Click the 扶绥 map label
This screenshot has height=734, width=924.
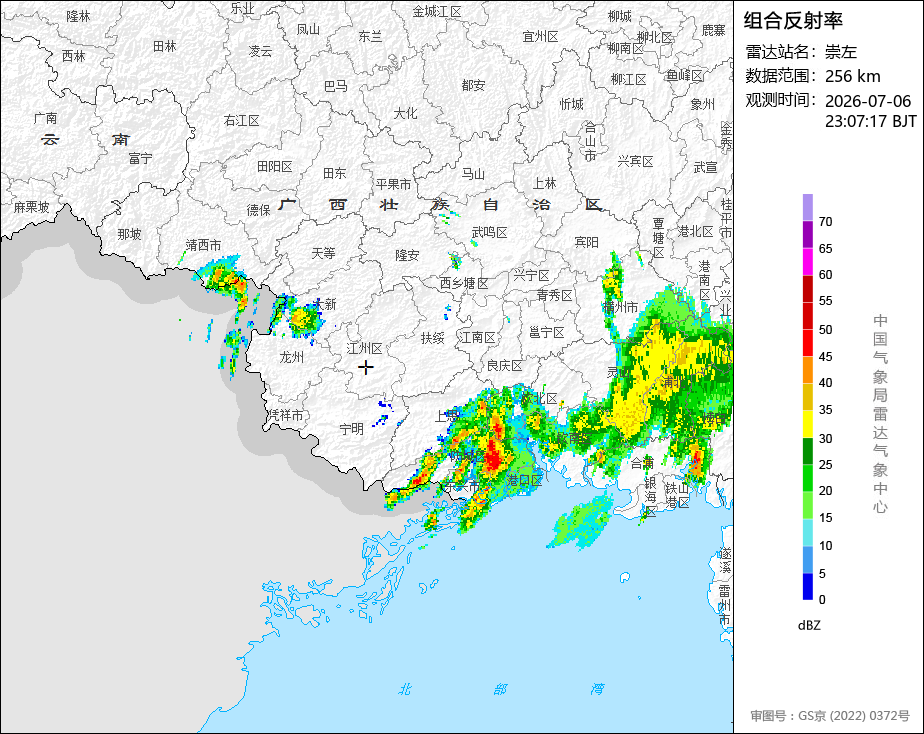coord(432,338)
